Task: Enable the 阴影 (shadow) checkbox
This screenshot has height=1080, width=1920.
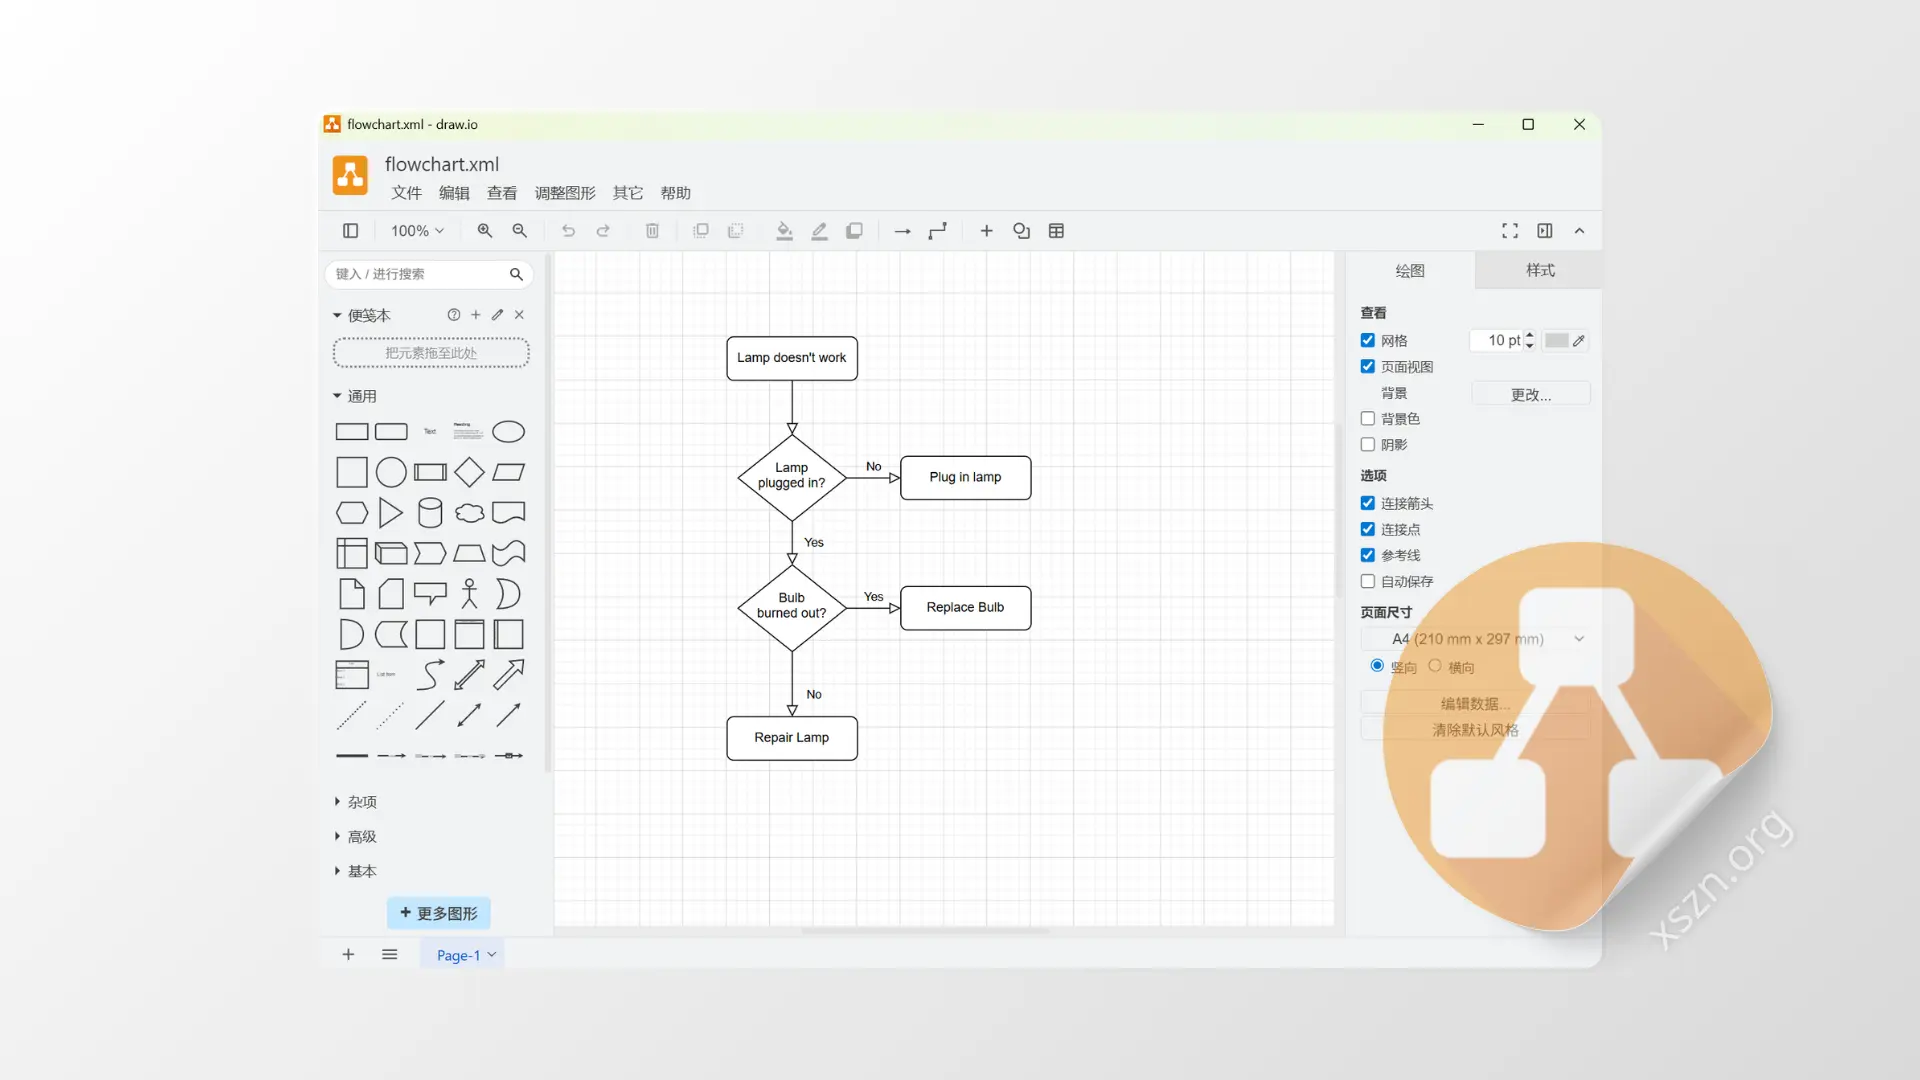Action: [1368, 445]
